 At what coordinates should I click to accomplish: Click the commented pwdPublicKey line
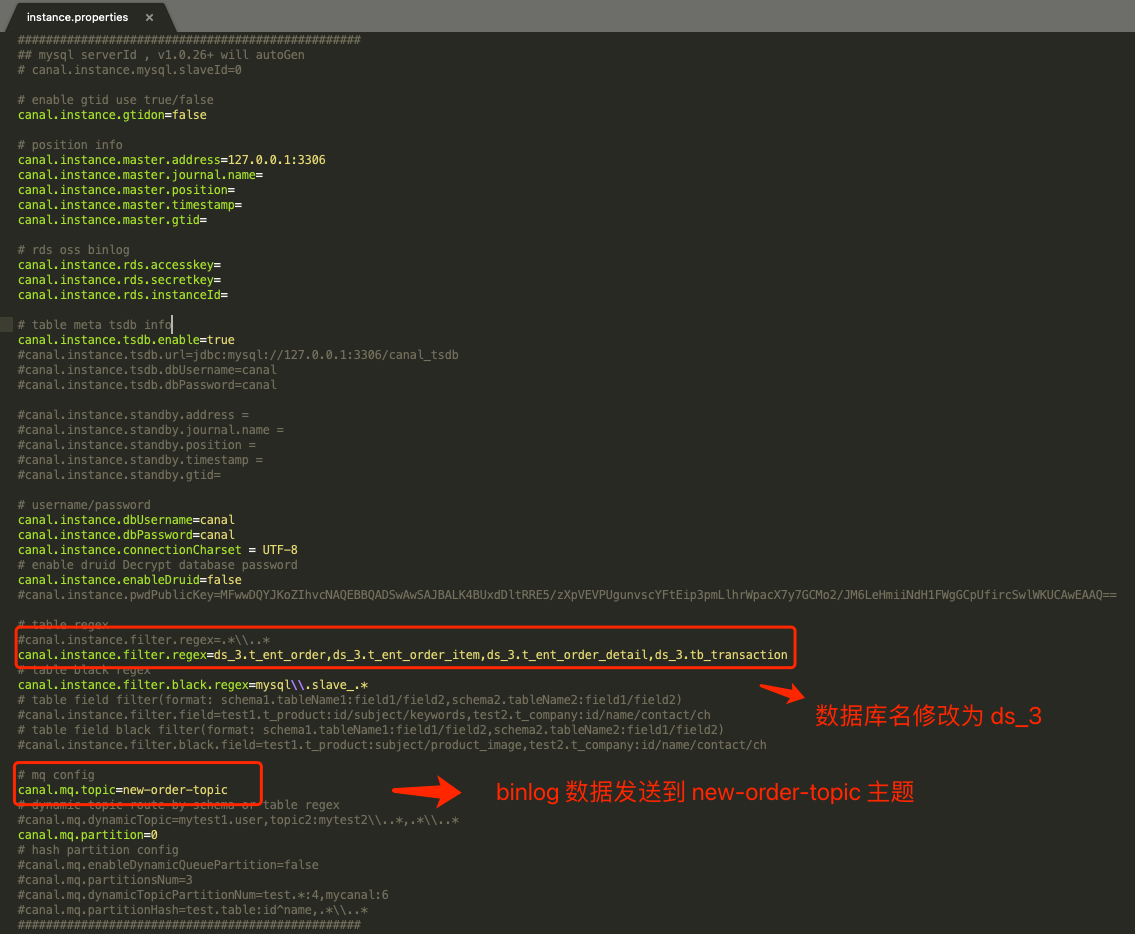pyautogui.click(x=566, y=595)
